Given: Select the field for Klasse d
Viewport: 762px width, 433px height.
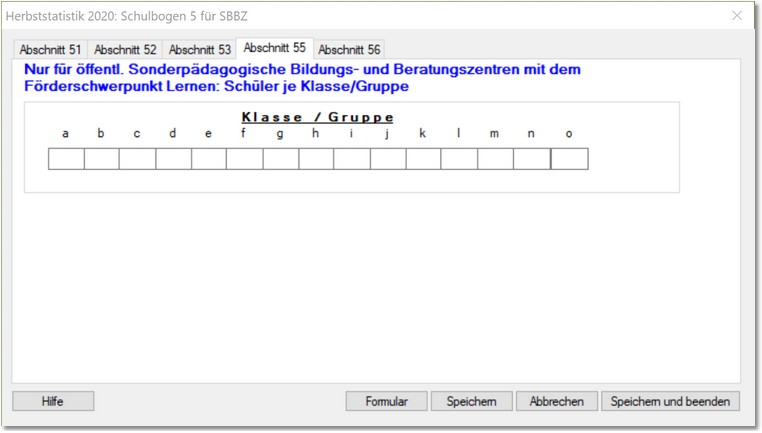Looking at the screenshot, I should coord(173,159).
